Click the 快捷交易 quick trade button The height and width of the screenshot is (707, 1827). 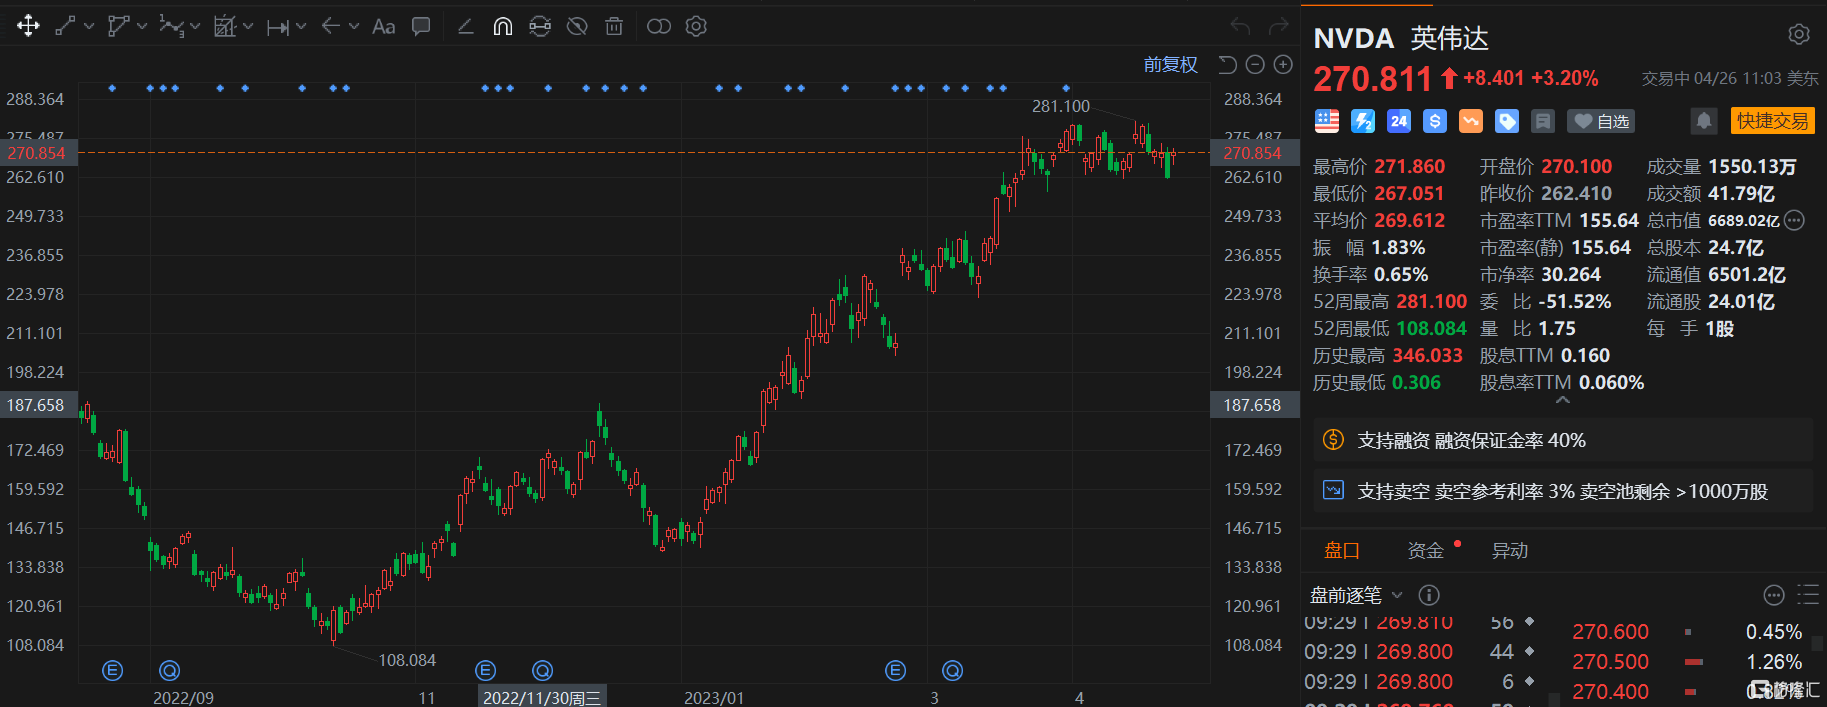click(1771, 121)
